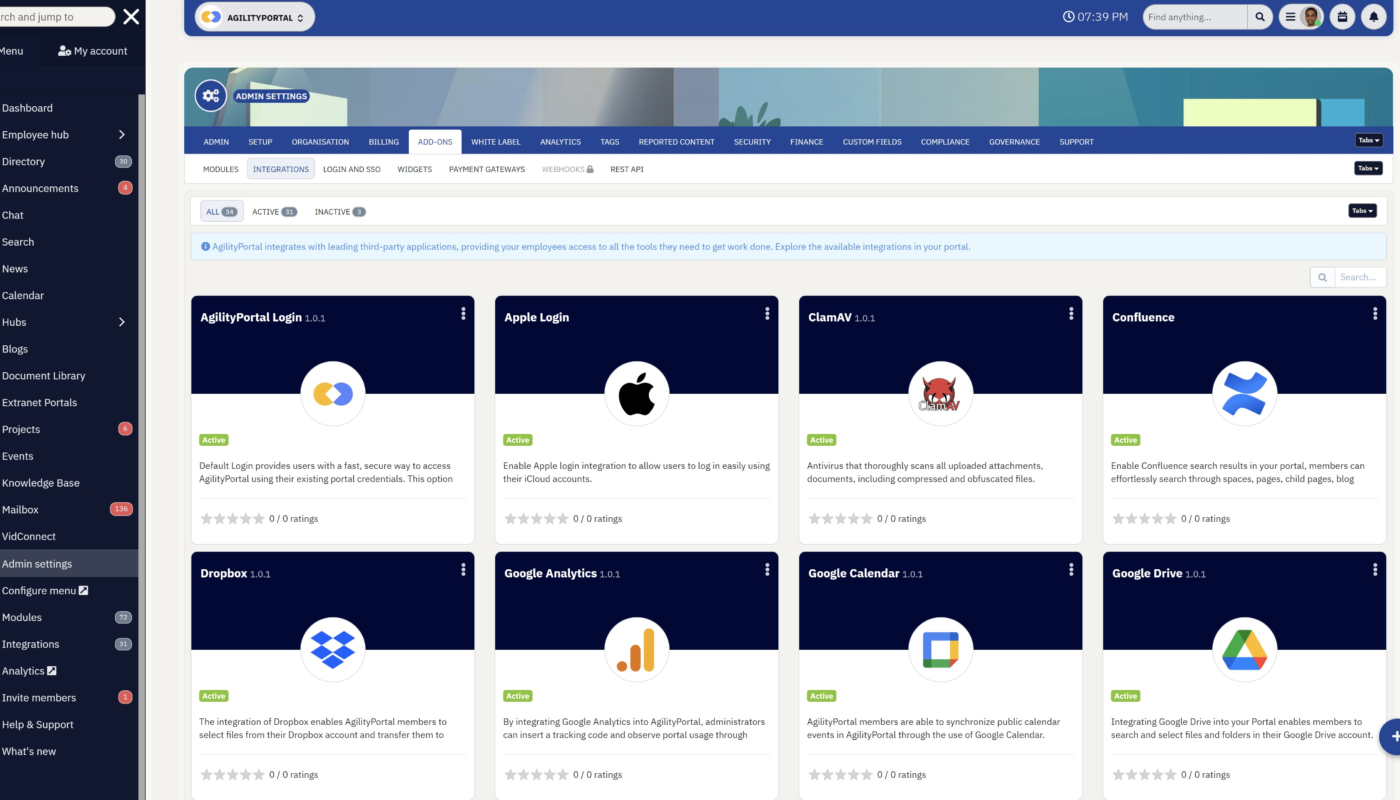Screen dimensions: 1400x800
Task: Click the integrations Search input box
Action: pos(1361,277)
